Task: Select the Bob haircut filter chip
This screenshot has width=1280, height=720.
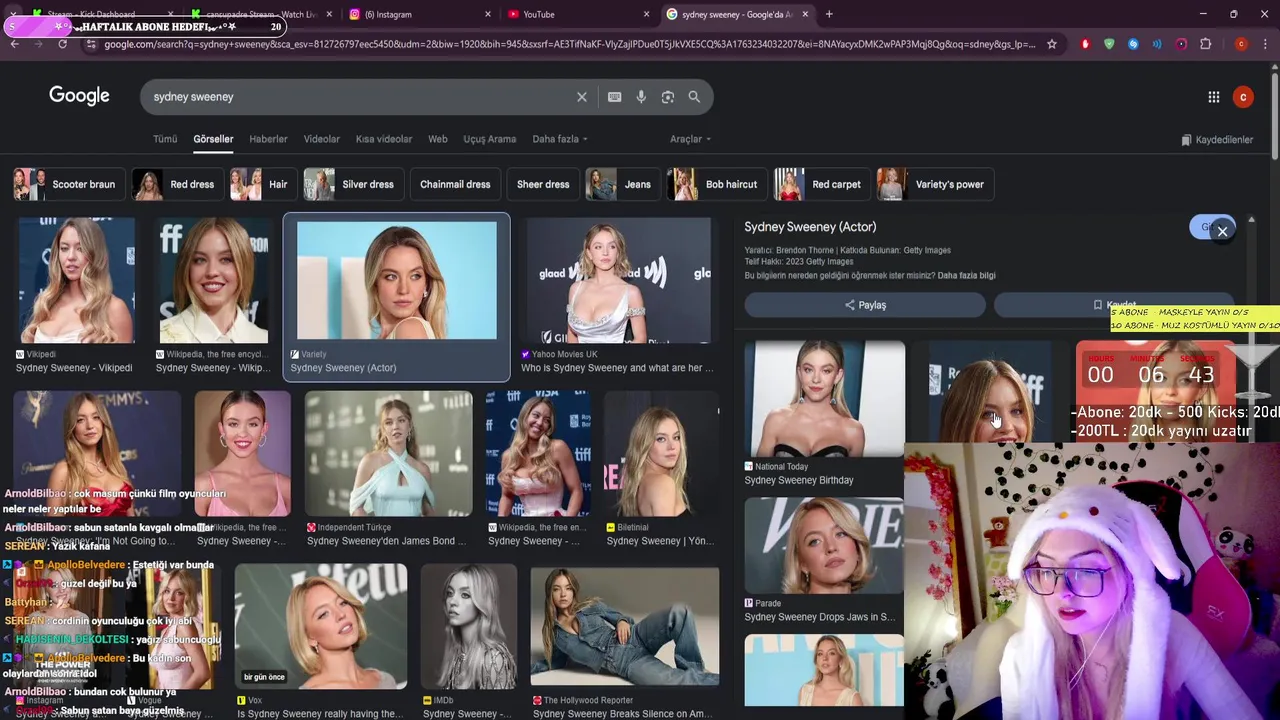Action: click(x=718, y=184)
